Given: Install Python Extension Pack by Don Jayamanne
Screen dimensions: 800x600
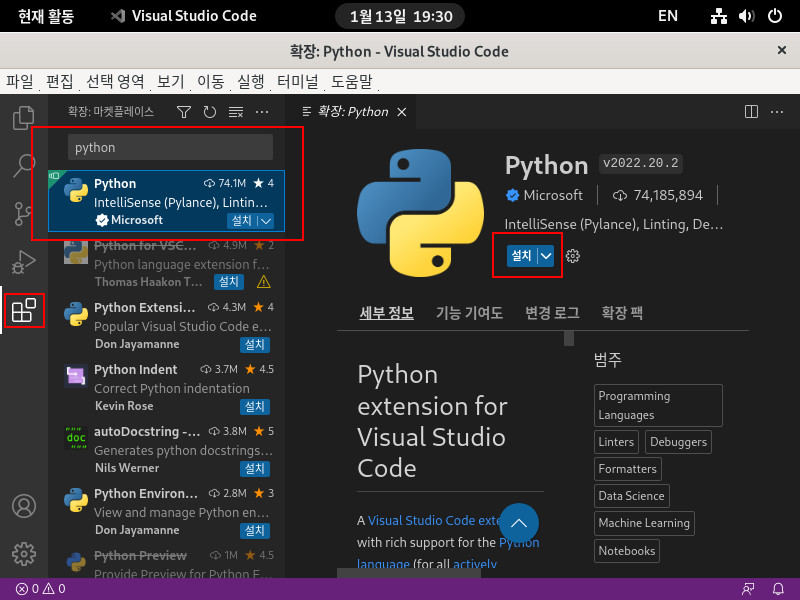Looking at the screenshot, I should [255, 344].
